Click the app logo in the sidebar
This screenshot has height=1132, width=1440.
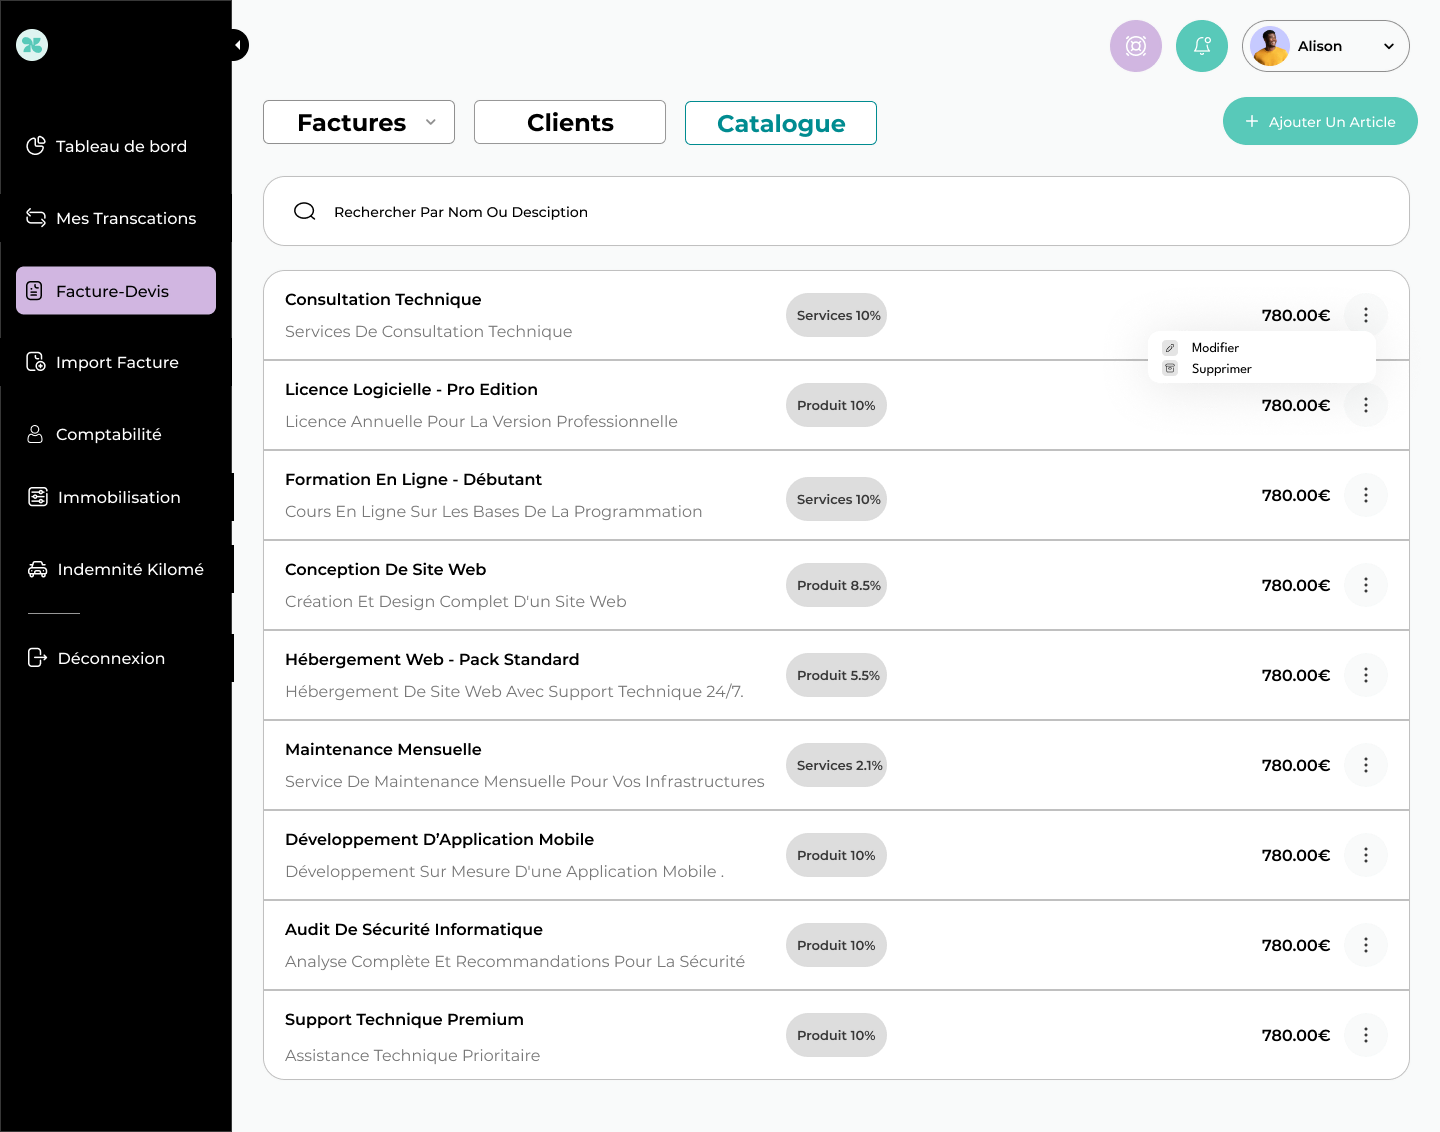(32, 45)
